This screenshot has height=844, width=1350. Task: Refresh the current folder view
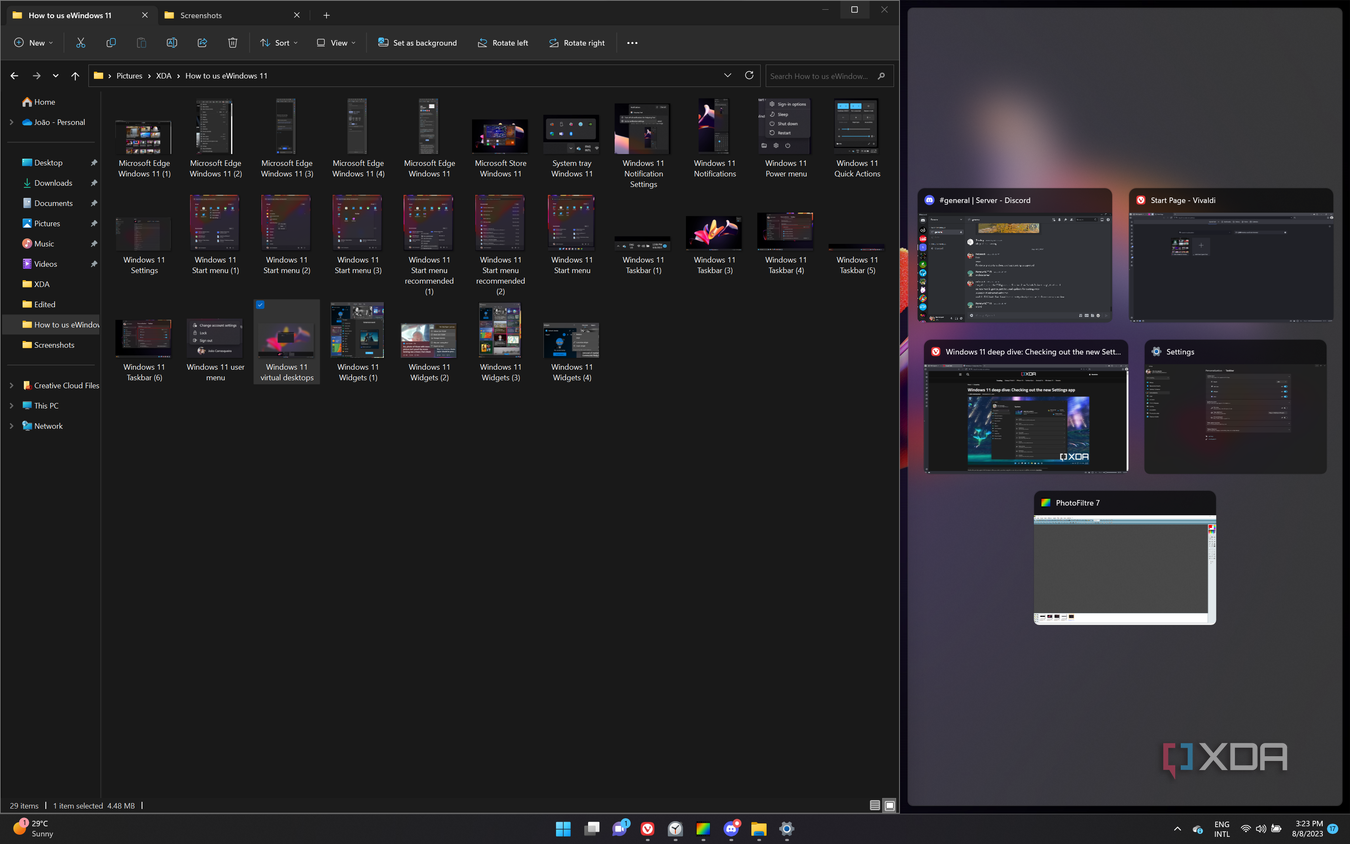coord(749,75)
